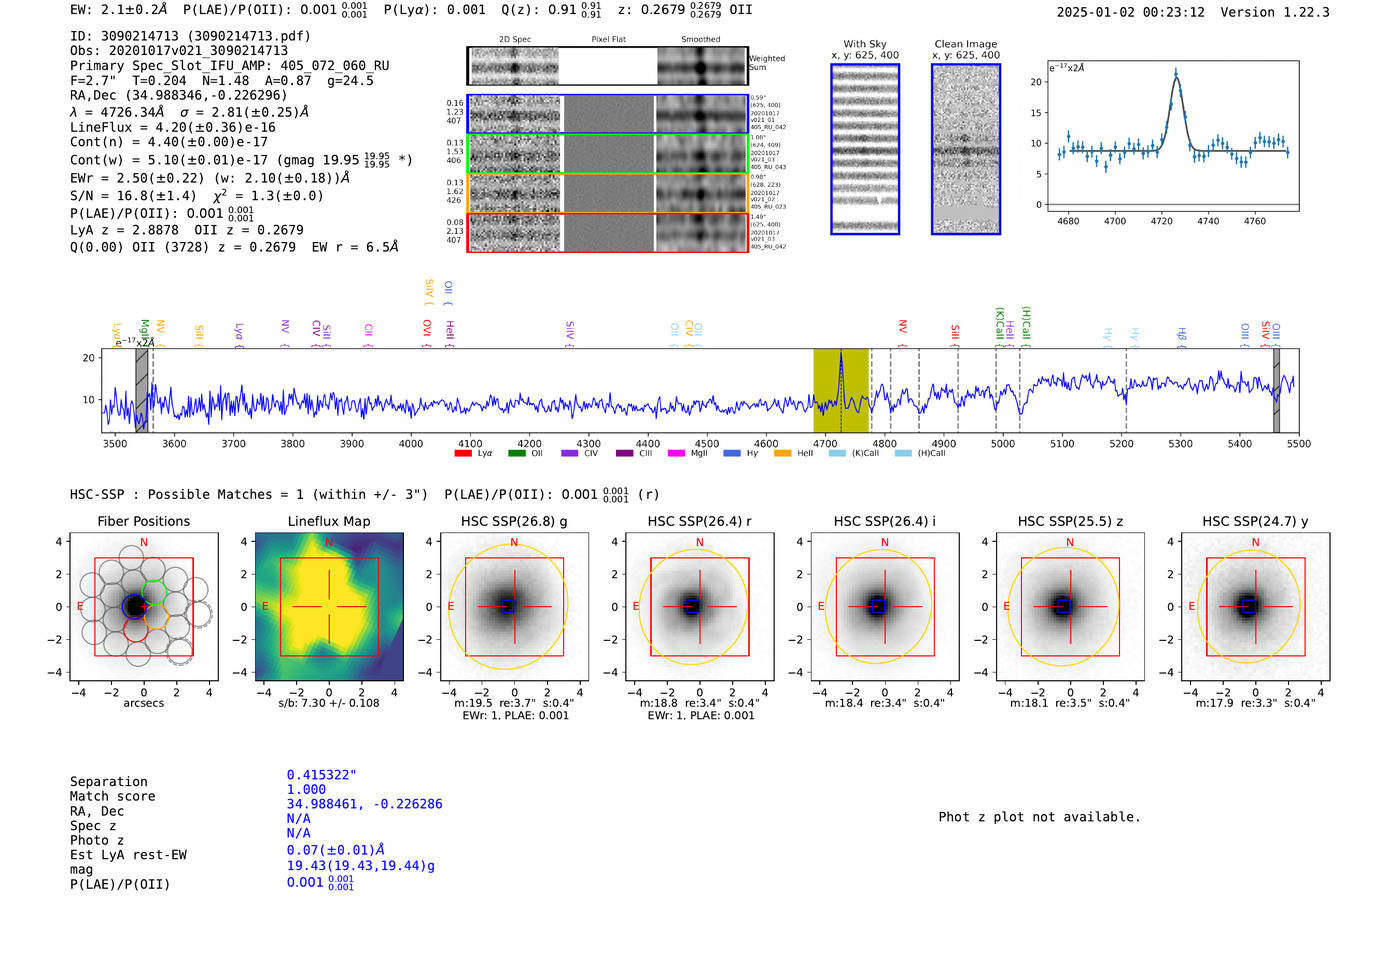
Task: Click the CIII legend swatch
Action: point(625,454)
